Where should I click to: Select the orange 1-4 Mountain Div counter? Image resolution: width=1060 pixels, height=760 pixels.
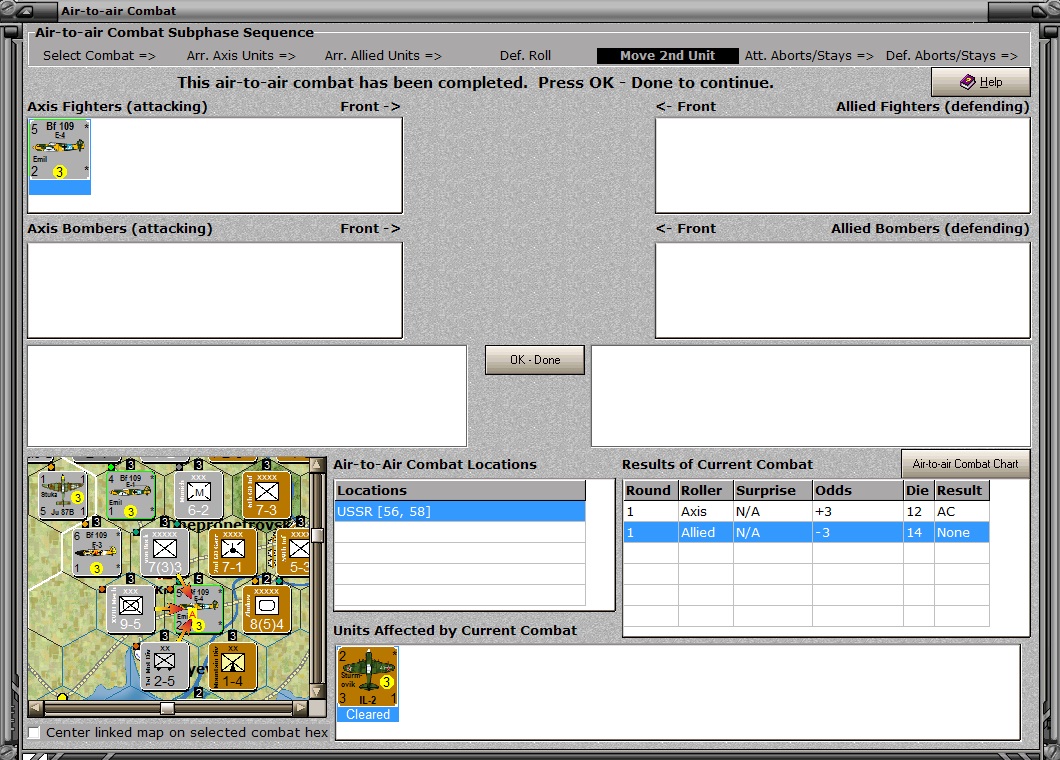point(233,666)
